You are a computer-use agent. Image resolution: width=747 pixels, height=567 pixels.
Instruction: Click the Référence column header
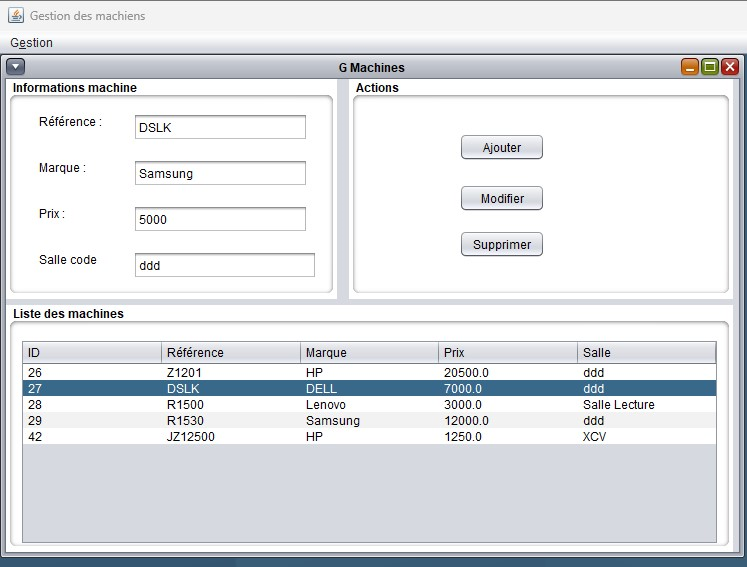[x=231, y=353]
